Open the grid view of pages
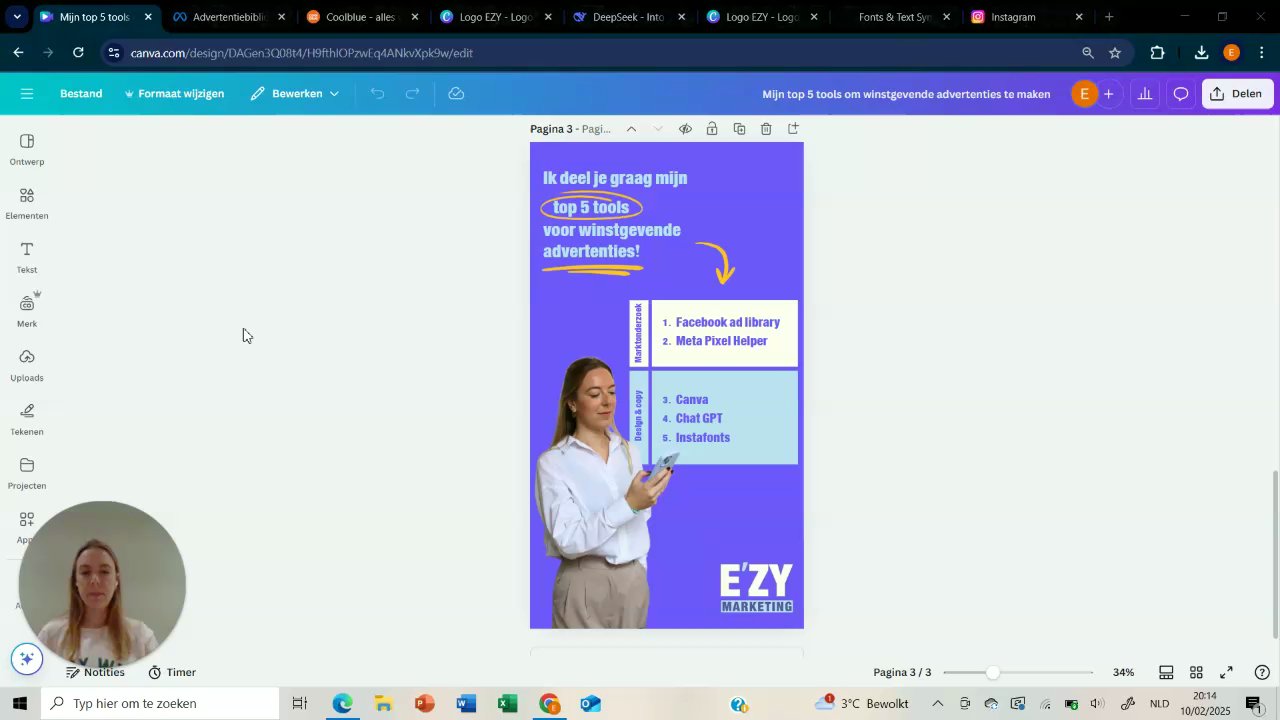 (1196, 672)
